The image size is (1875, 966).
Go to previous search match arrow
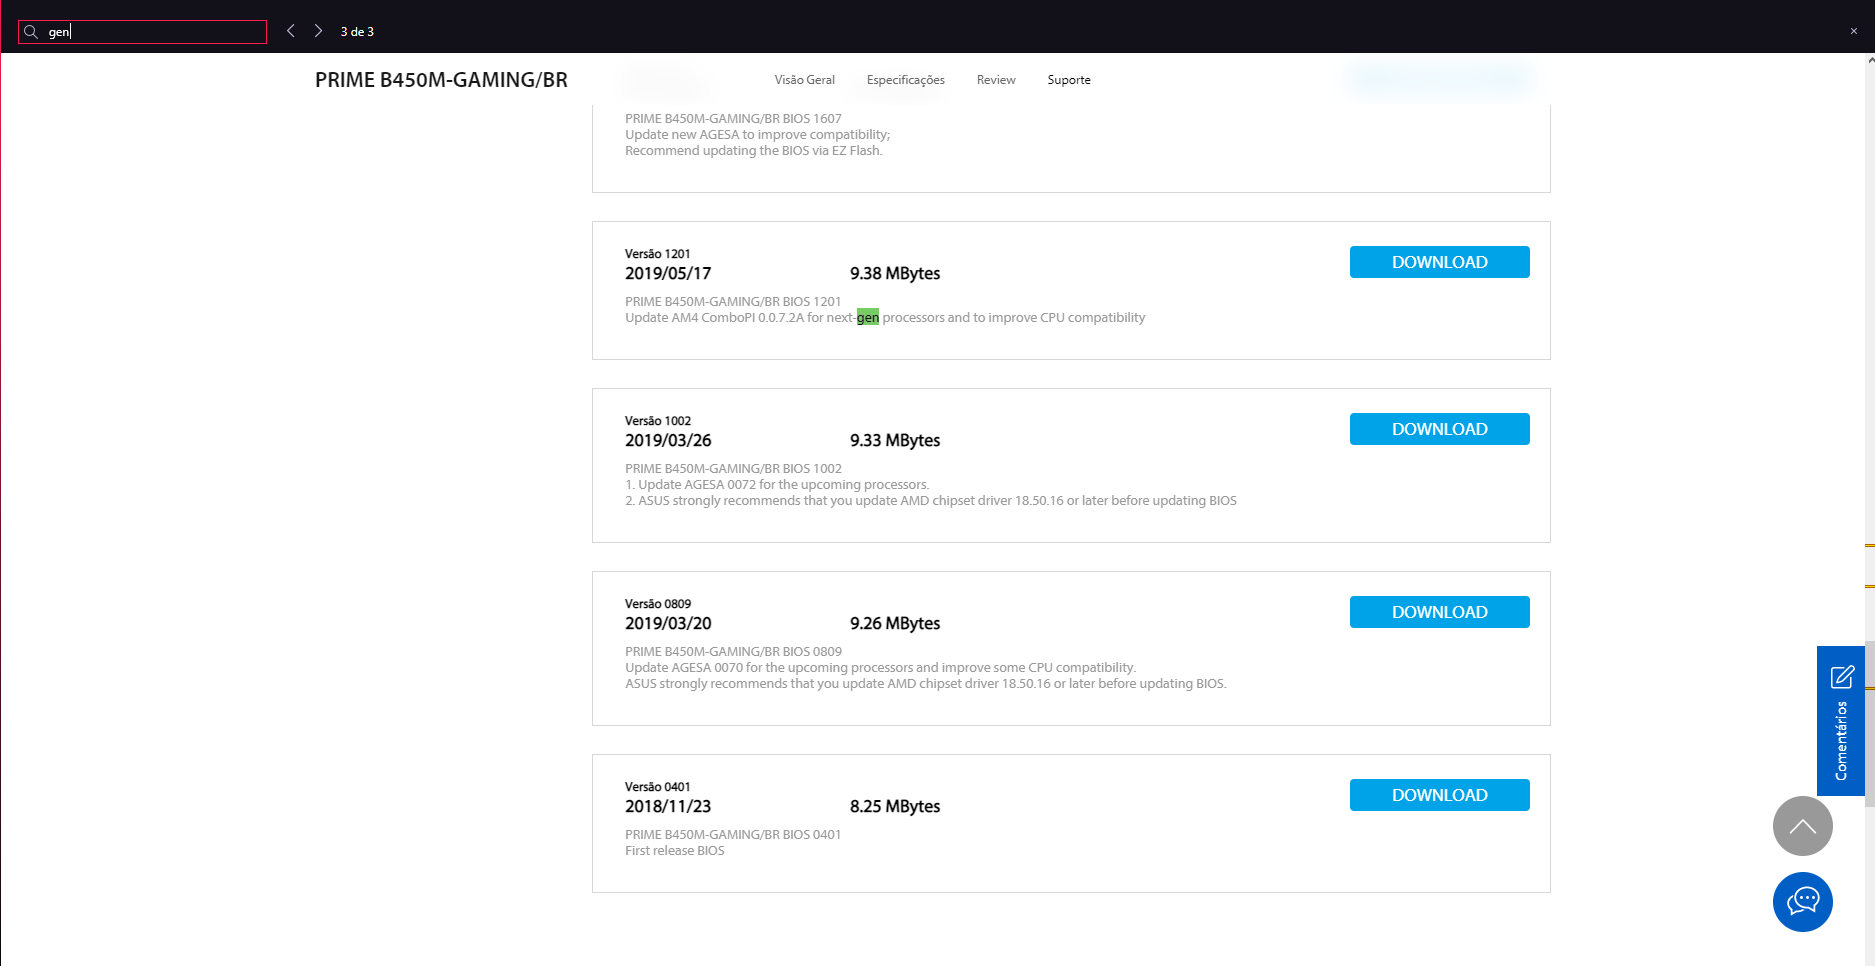tap(291, 31)
